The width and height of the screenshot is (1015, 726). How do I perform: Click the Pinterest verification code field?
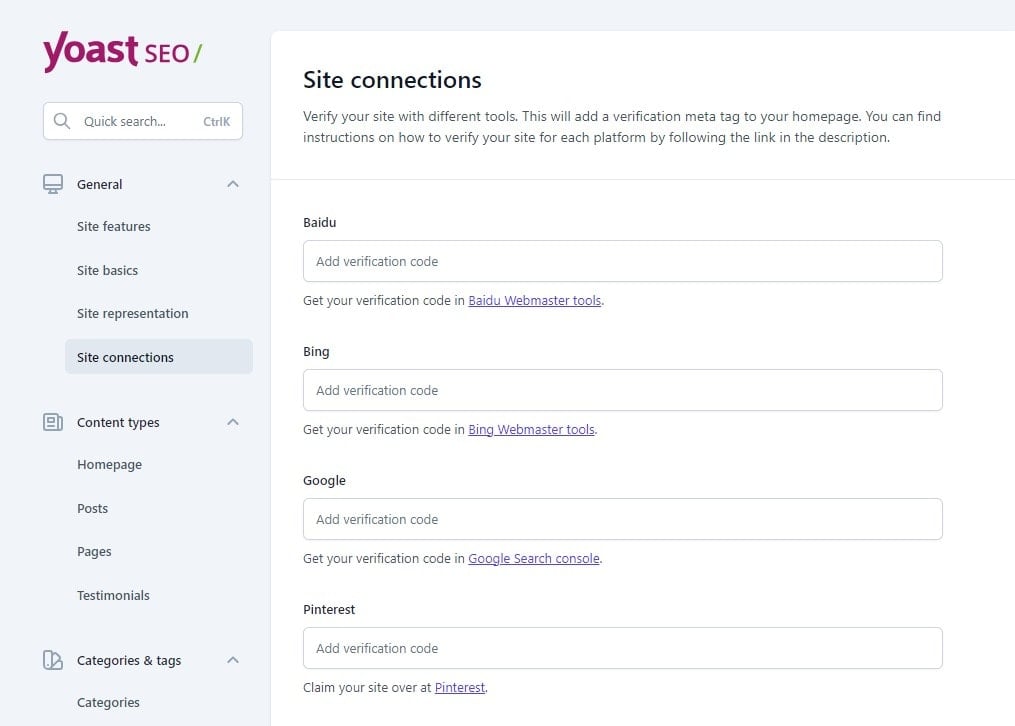[623, 648]
